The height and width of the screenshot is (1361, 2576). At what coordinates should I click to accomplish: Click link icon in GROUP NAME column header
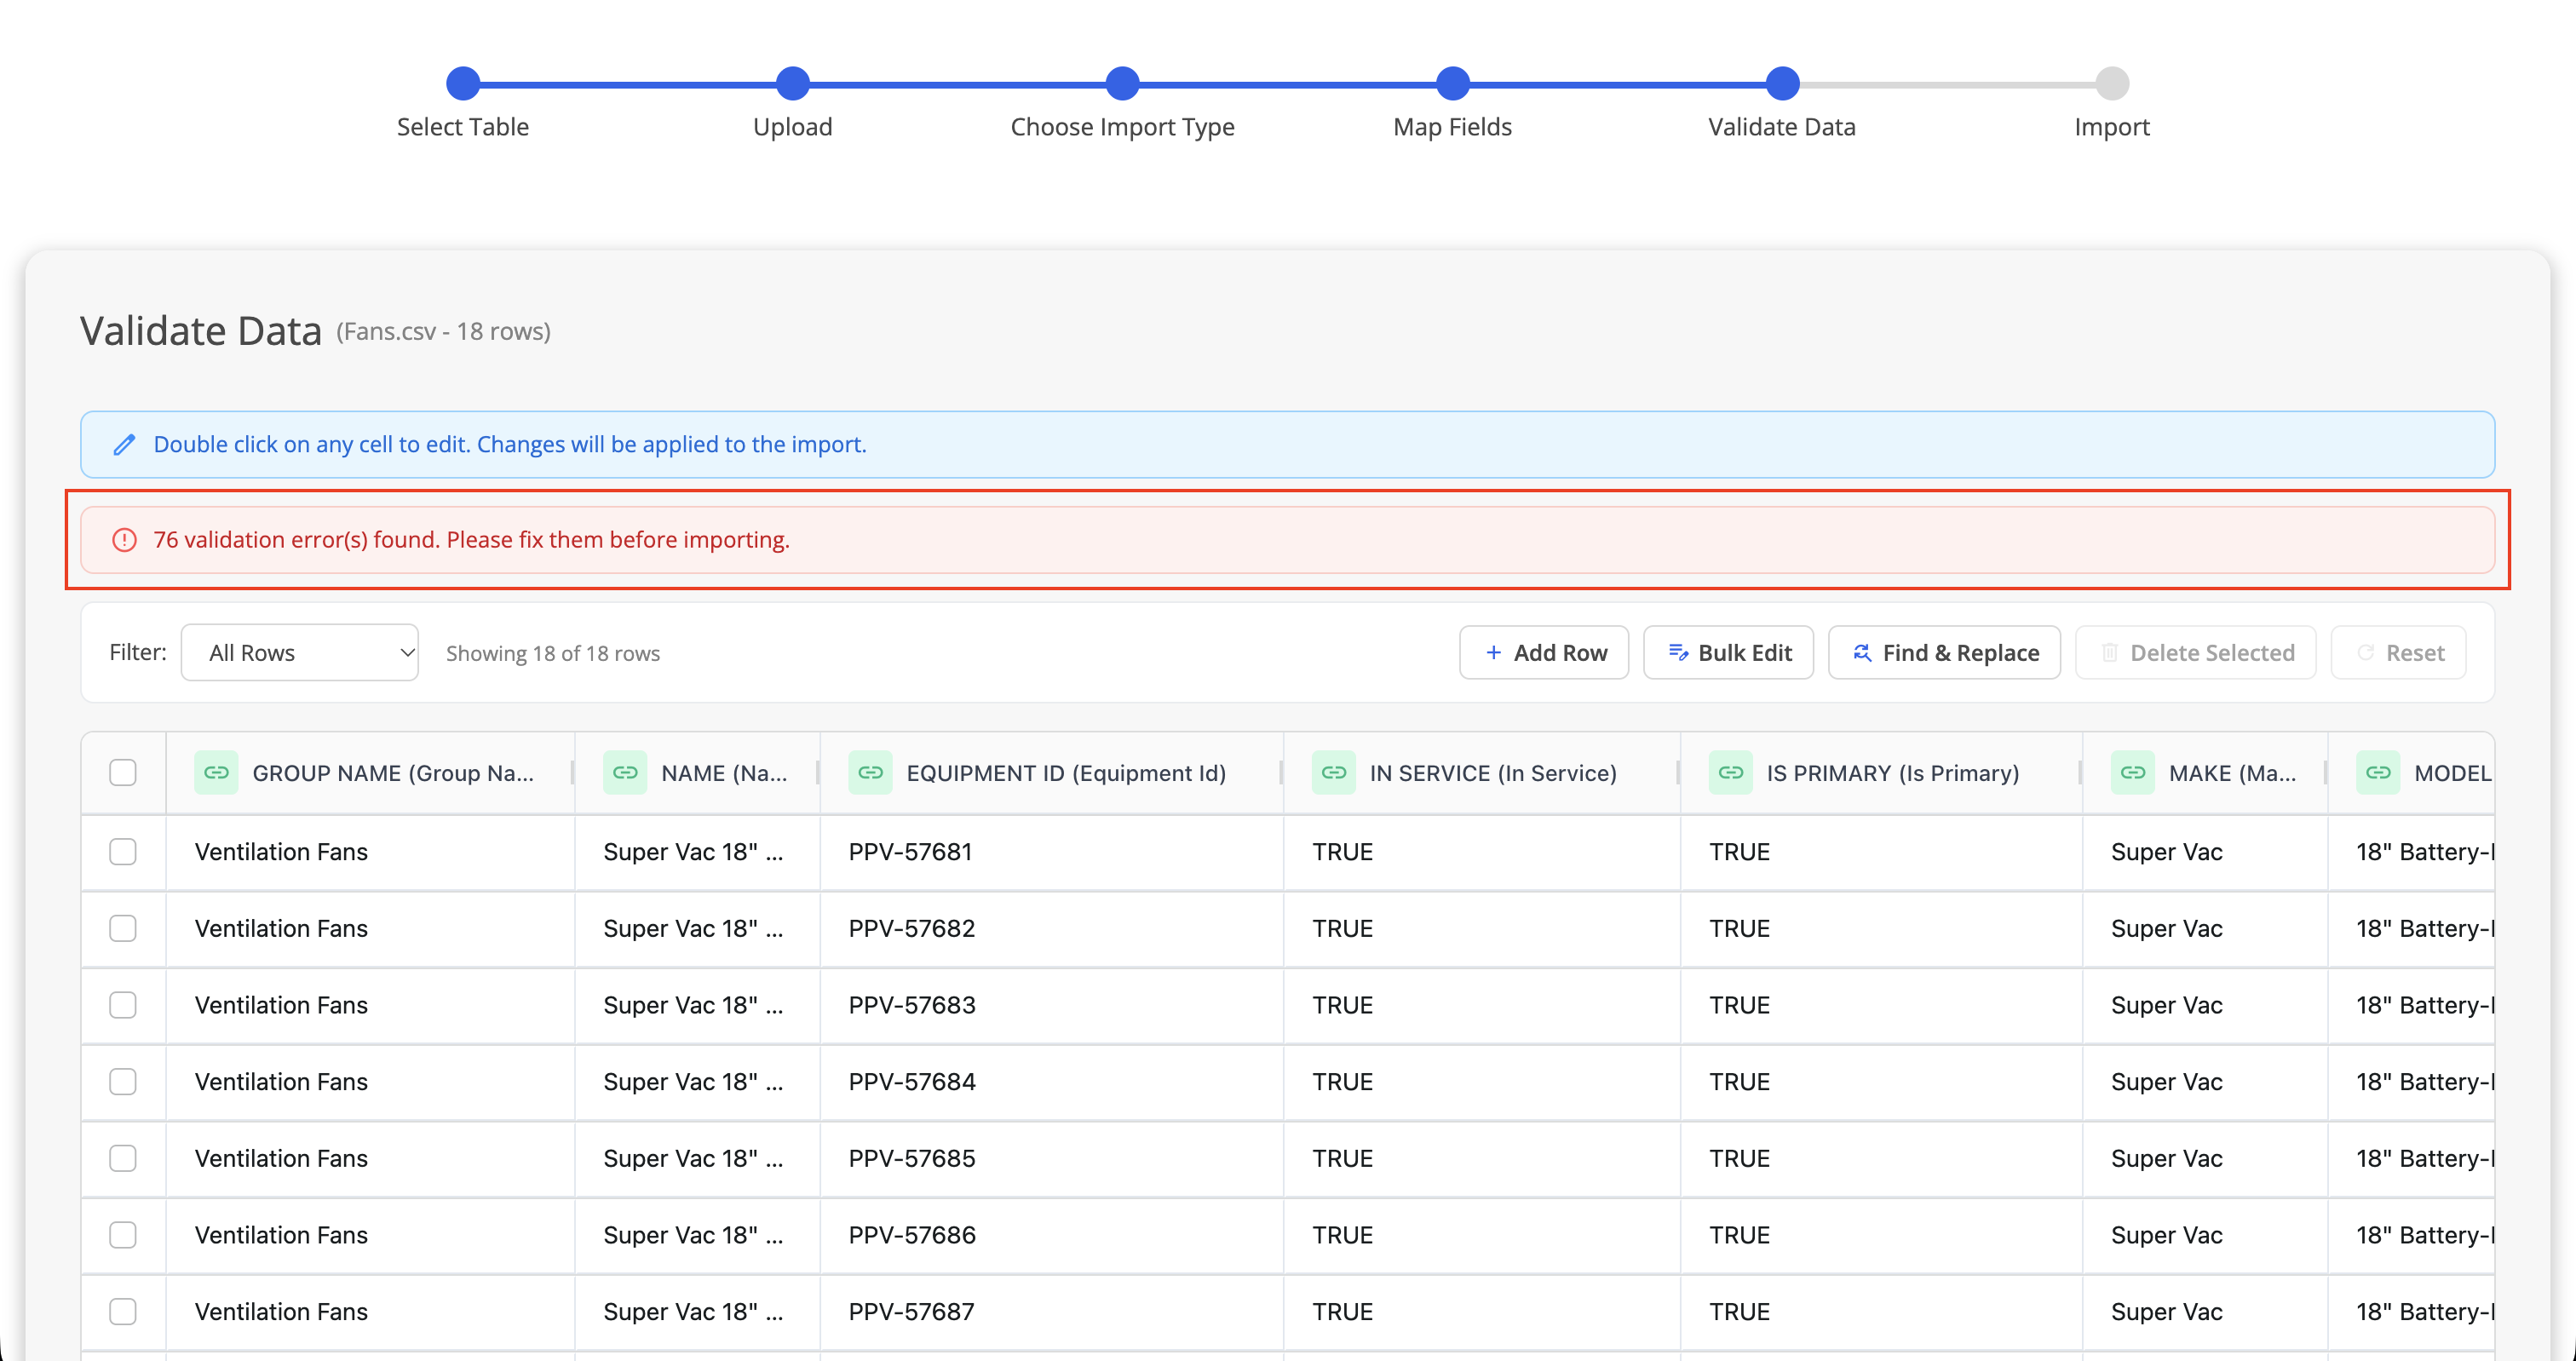point(216,772)
